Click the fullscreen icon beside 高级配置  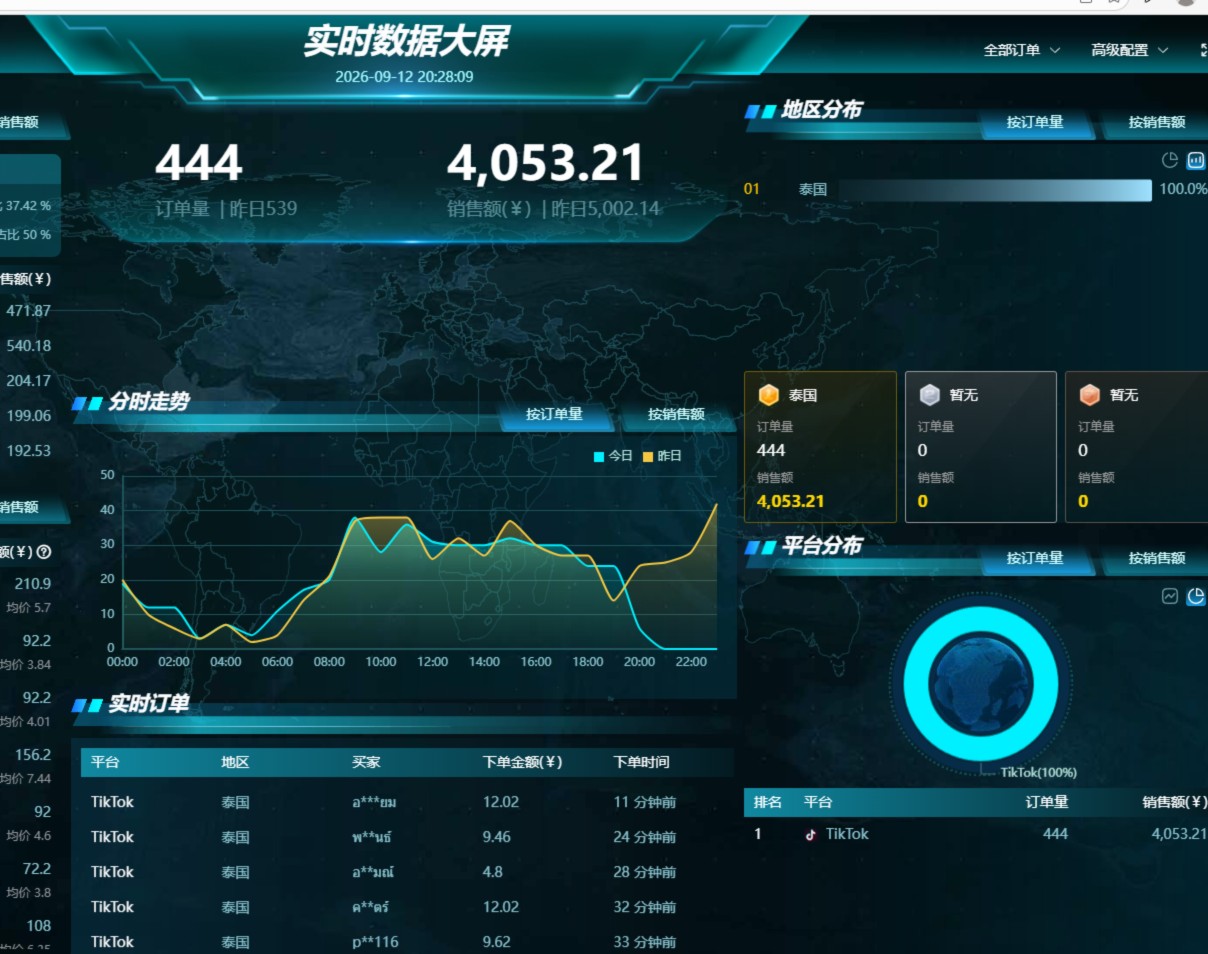point(1203,50)
